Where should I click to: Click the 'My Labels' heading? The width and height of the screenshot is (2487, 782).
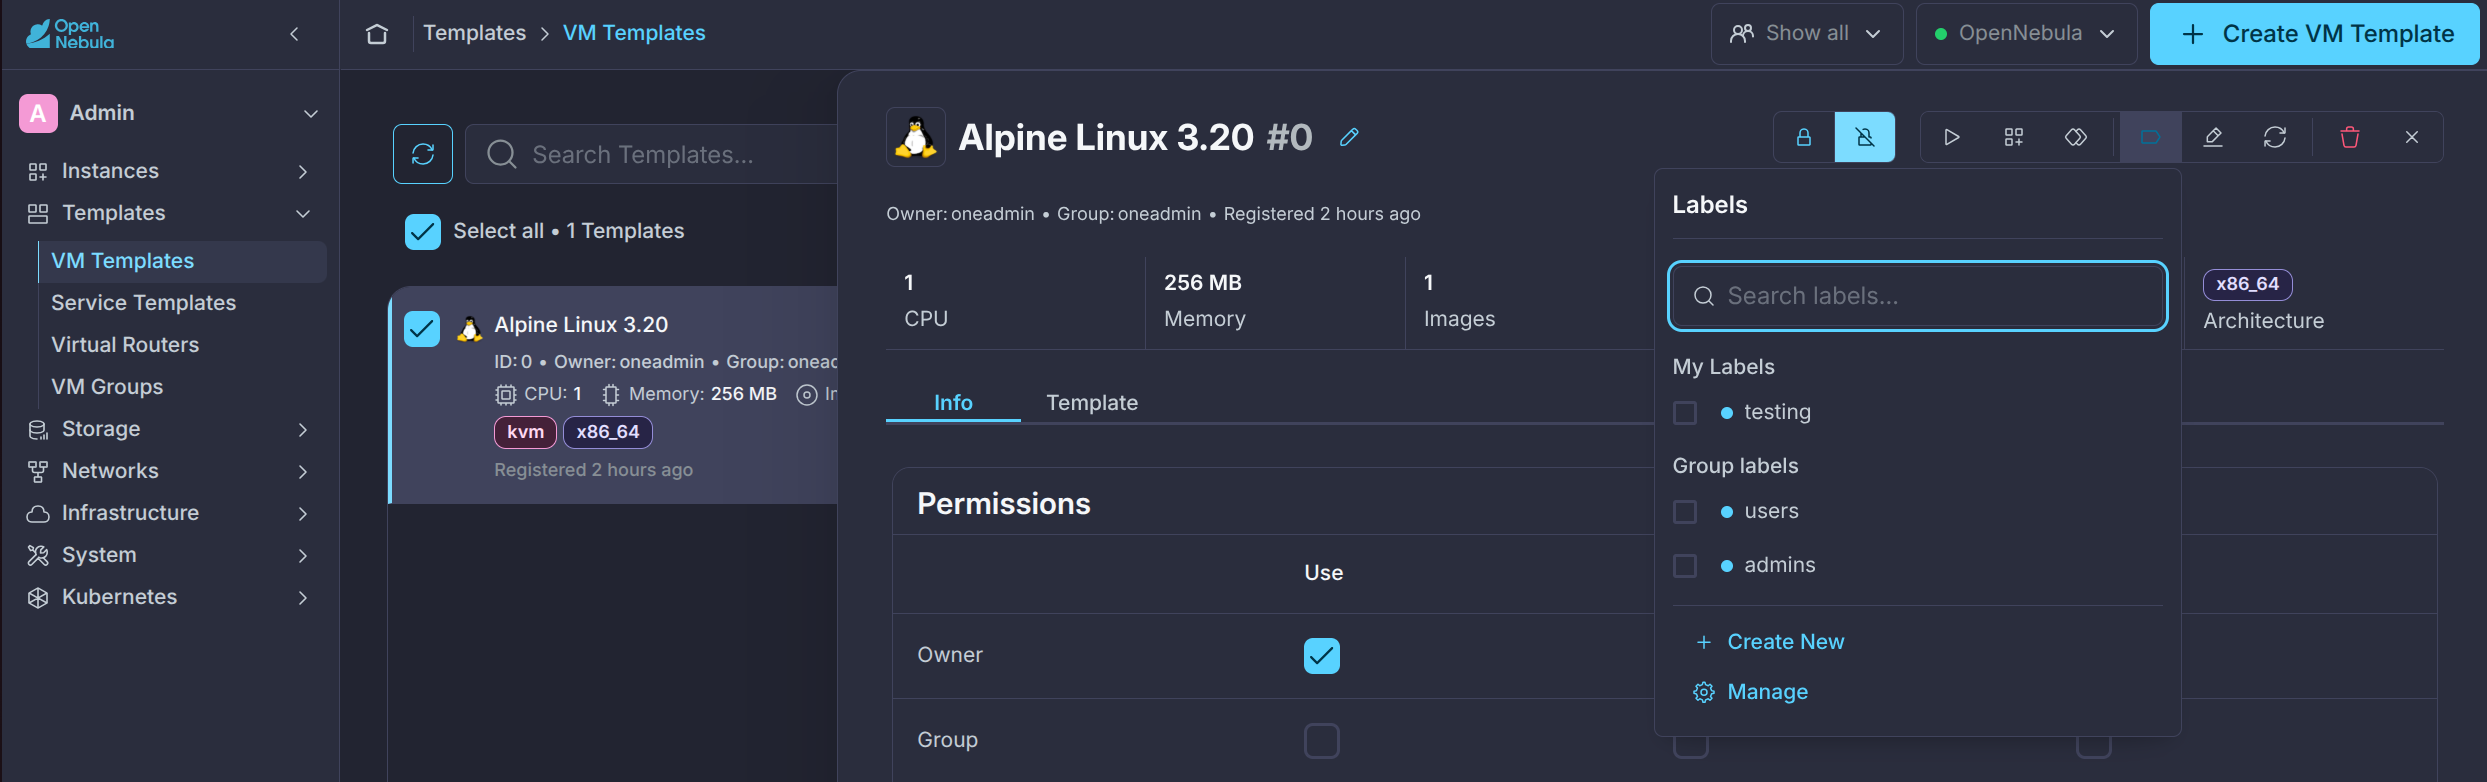(1724, 367)
